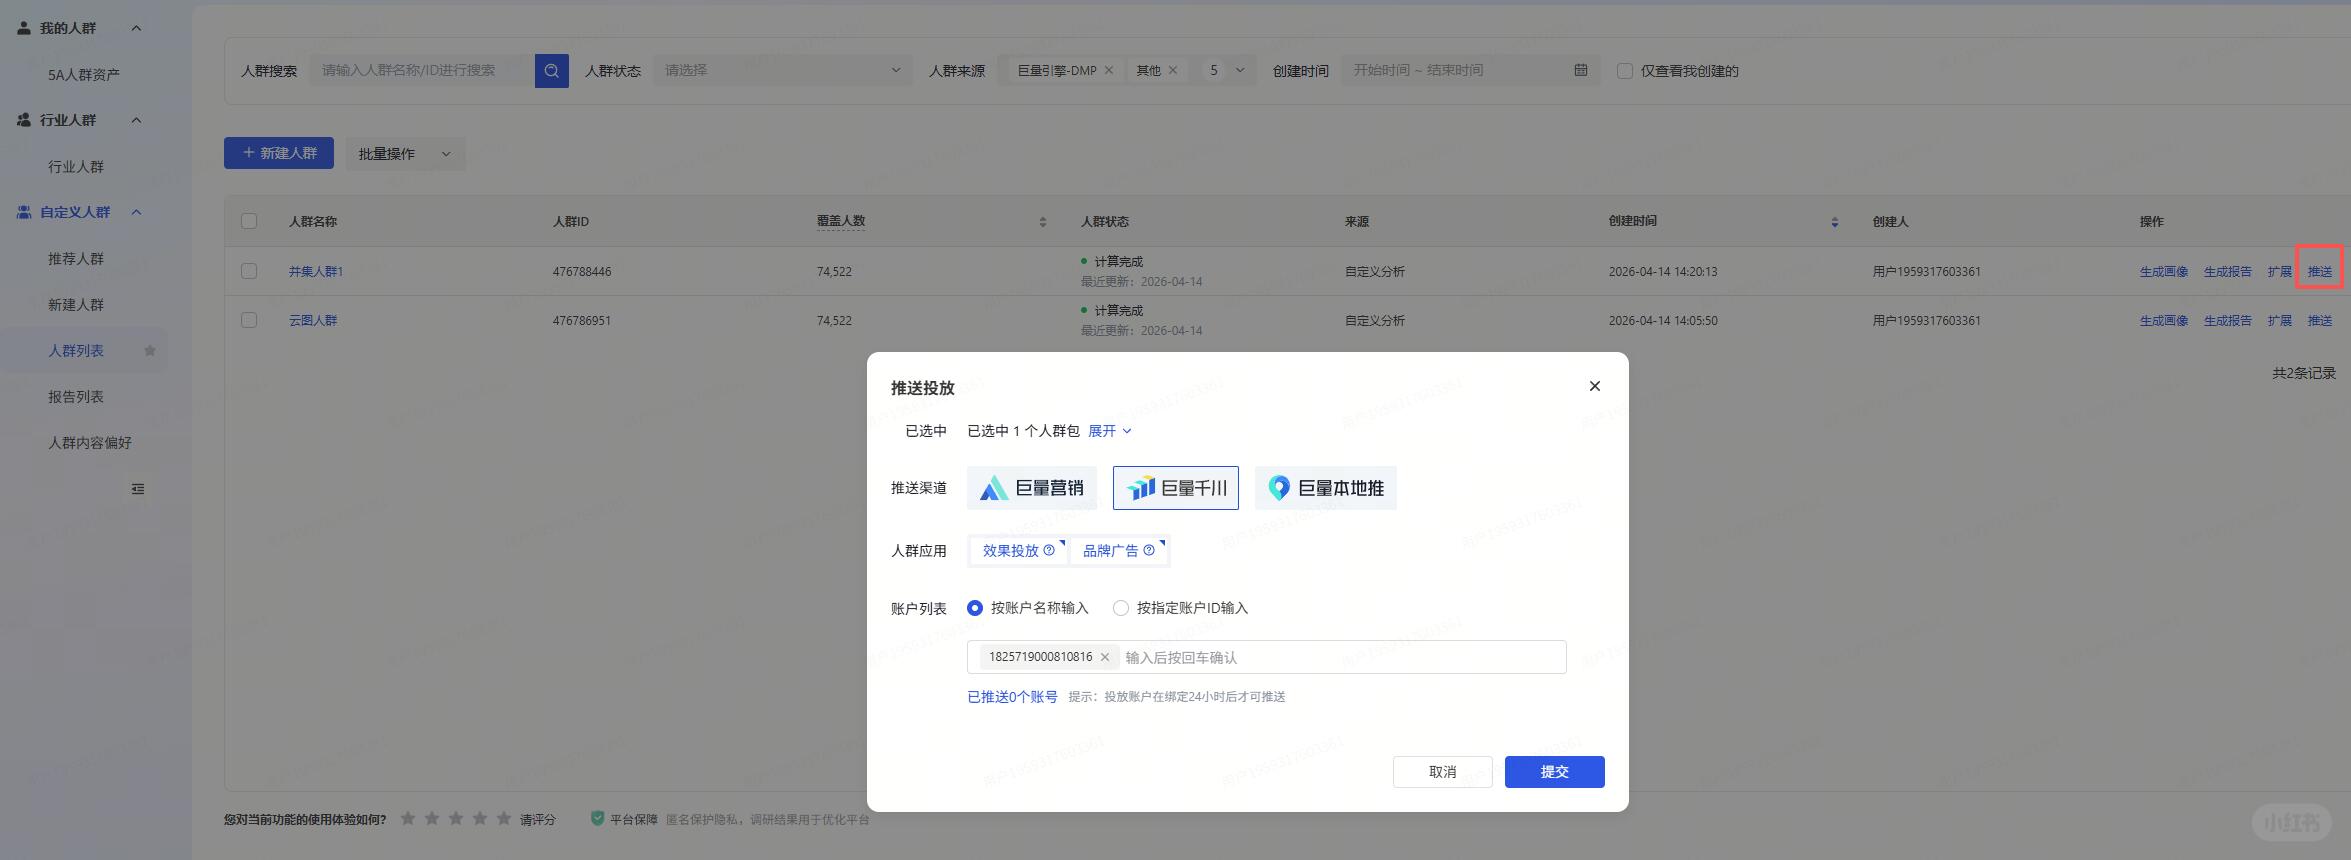The height and width of the screenshot is (860, 2351).
Task: Select the 巨量营销 push channel
Action: tap(1032, 488)
